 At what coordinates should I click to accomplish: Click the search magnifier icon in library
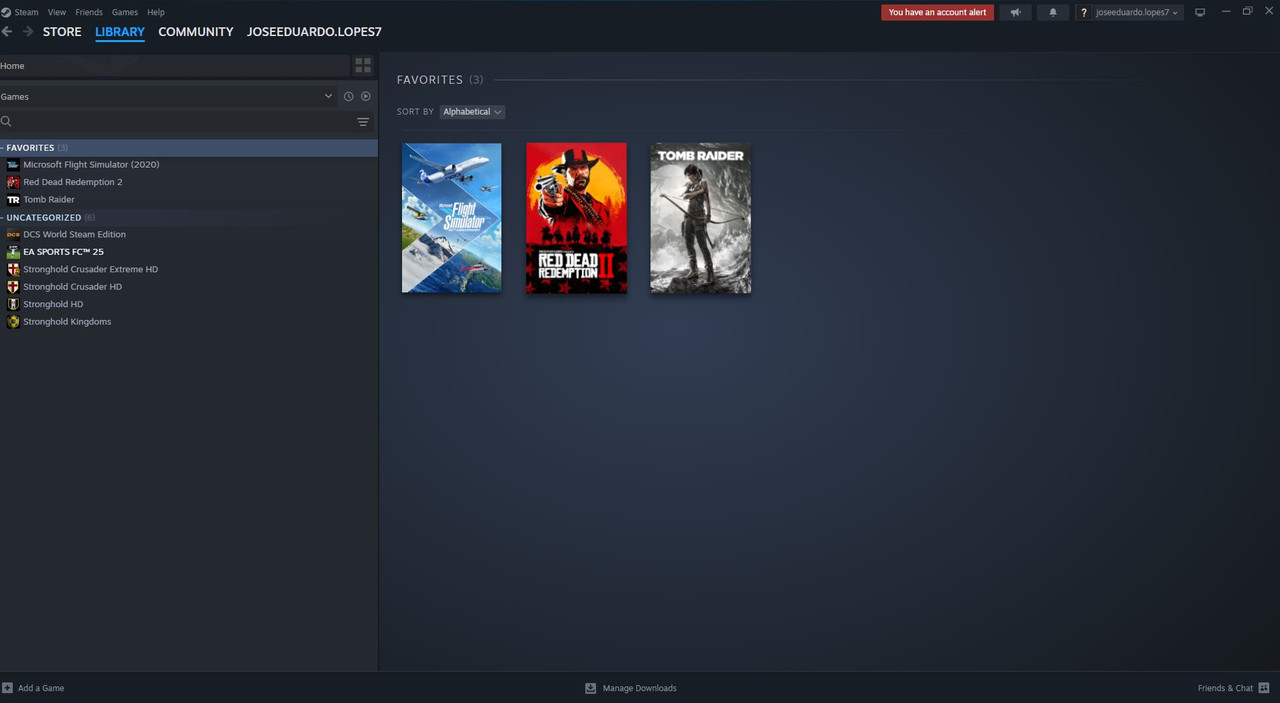point(6,122)
